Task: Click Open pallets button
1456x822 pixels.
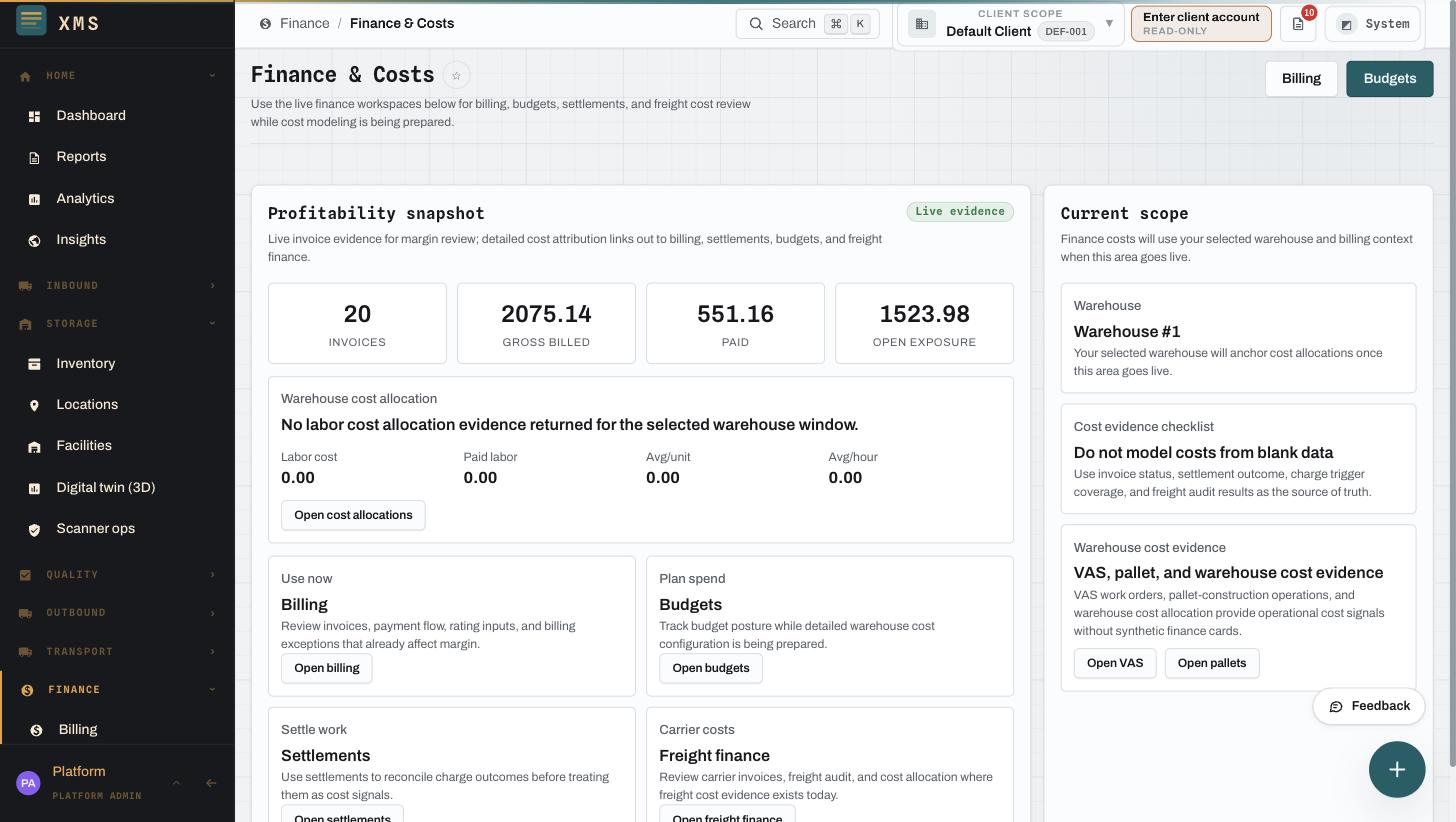Action: pos(1212,663)
